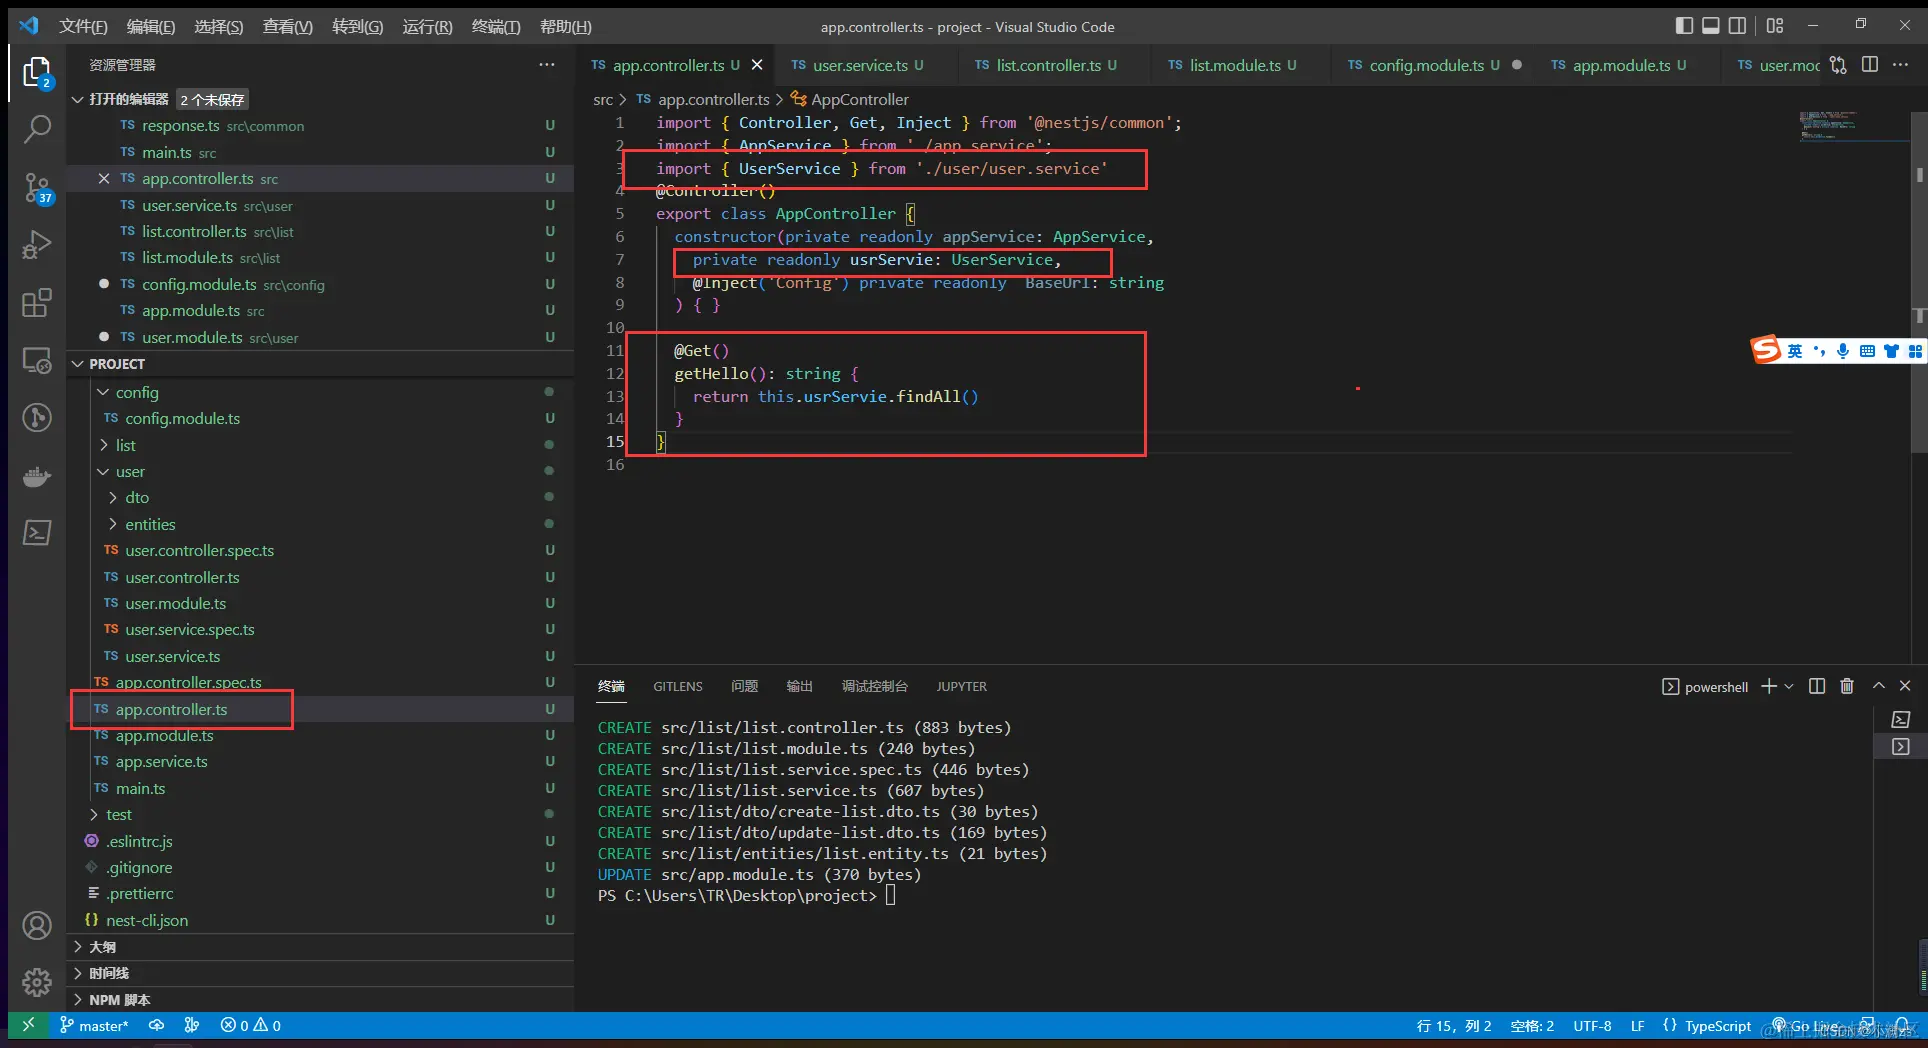Viewport: 1928px width, 1048px height.
Task: Click the code minimap preview
Action: (x=1827, y=127)
